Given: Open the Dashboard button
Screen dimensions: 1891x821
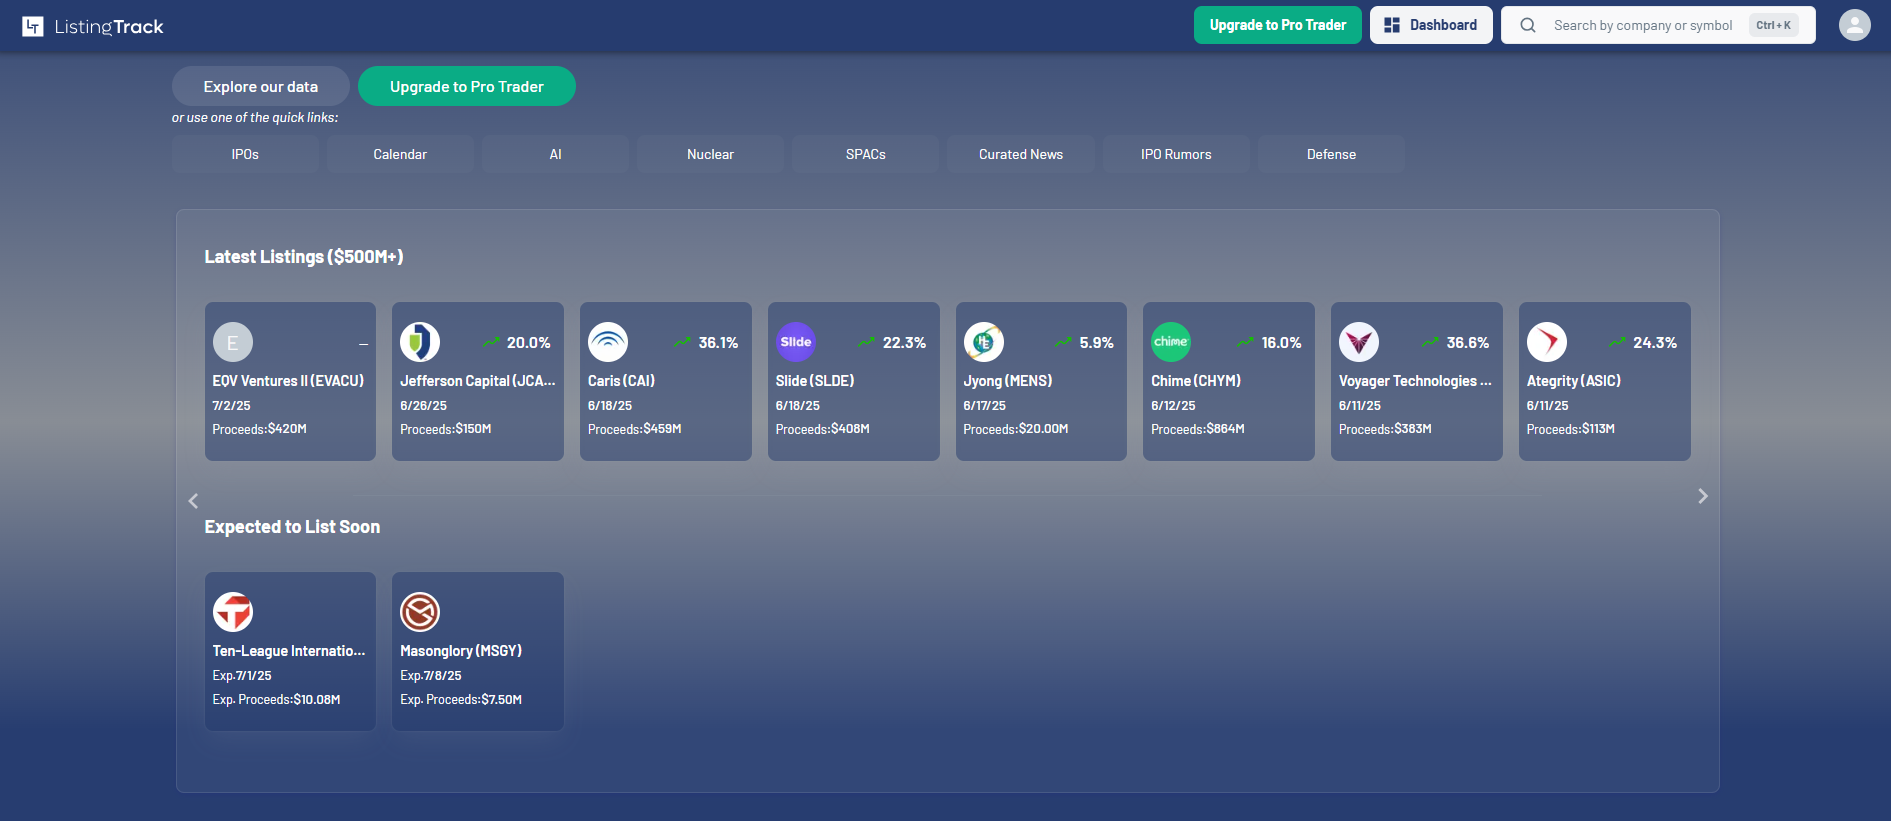Looking at the screenshot, I should coord(1431,25).
